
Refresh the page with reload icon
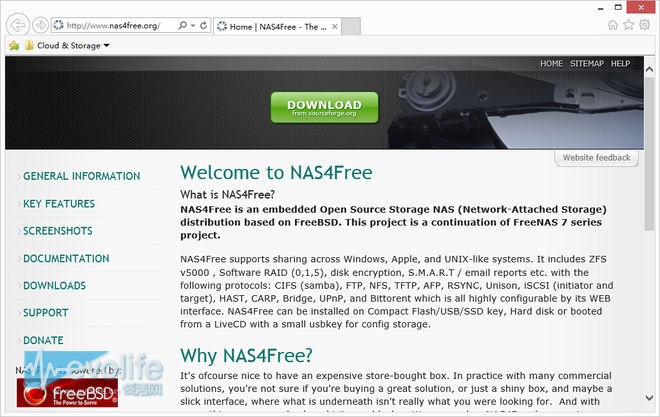tap(203, 26)
